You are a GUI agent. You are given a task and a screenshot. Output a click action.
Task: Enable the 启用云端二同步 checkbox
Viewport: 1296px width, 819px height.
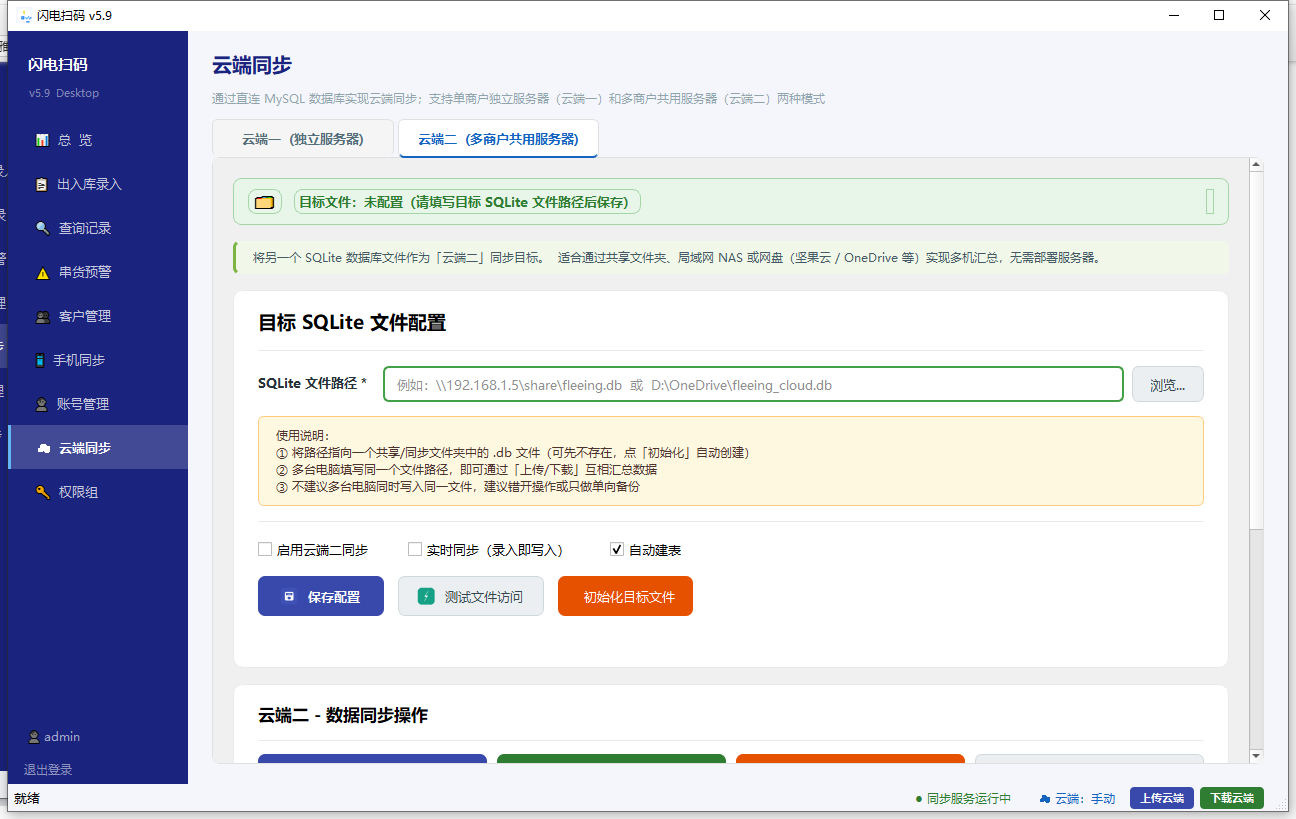tap(265, 549)
